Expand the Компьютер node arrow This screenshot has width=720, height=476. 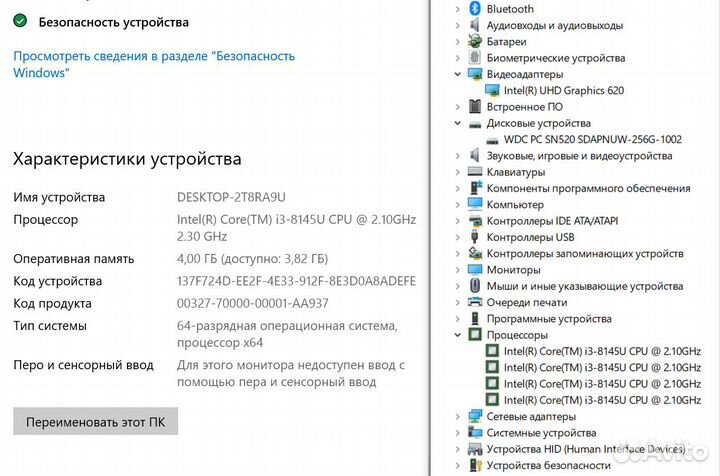(x=457, y=204)
